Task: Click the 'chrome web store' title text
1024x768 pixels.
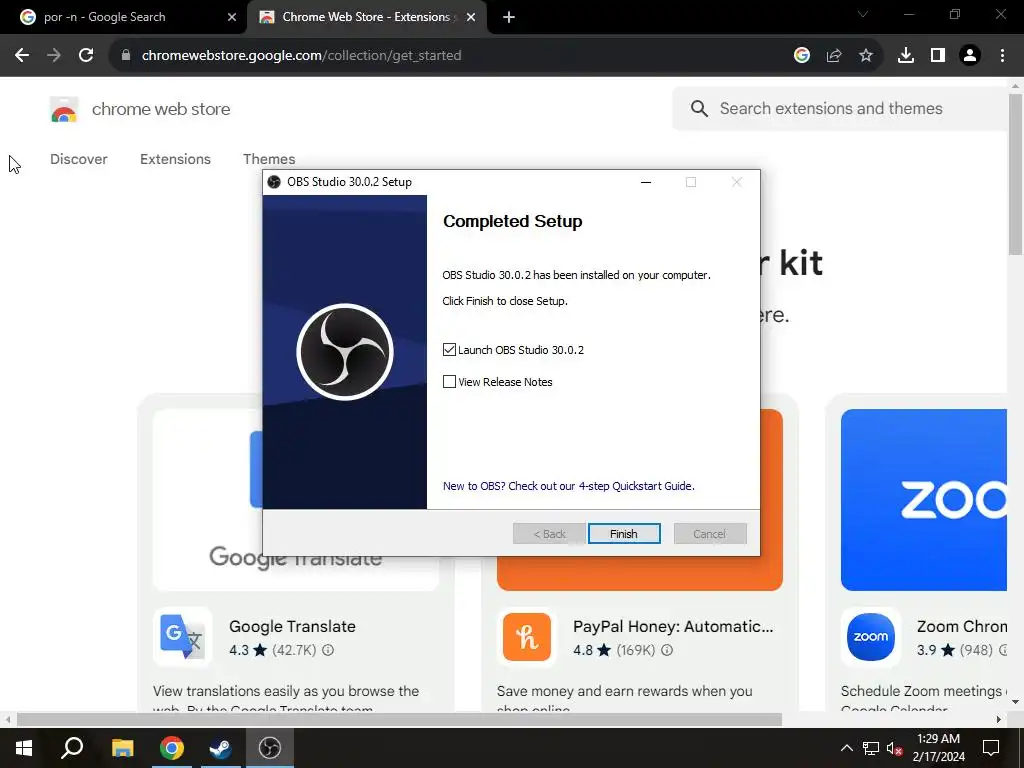Action: click(161, 109)
